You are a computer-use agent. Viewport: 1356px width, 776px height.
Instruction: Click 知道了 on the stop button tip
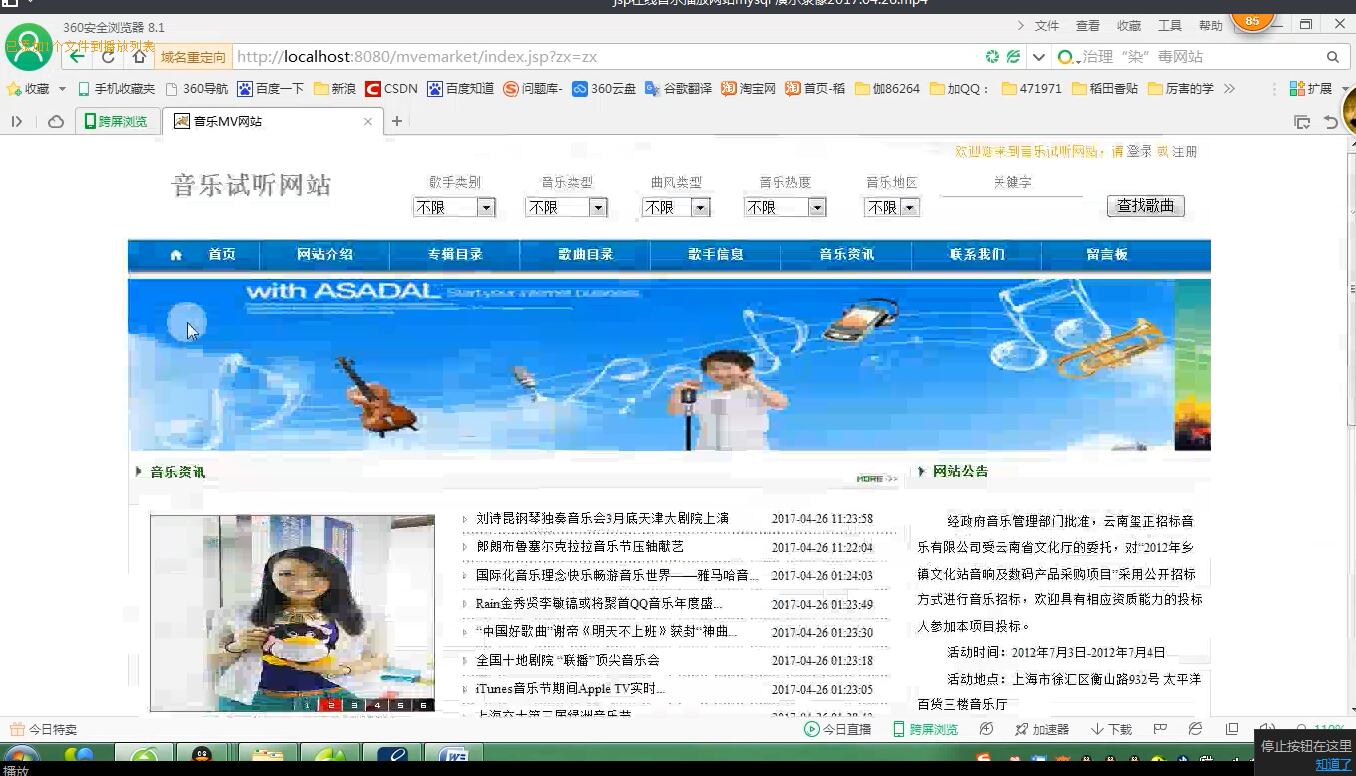[1333, 764]
